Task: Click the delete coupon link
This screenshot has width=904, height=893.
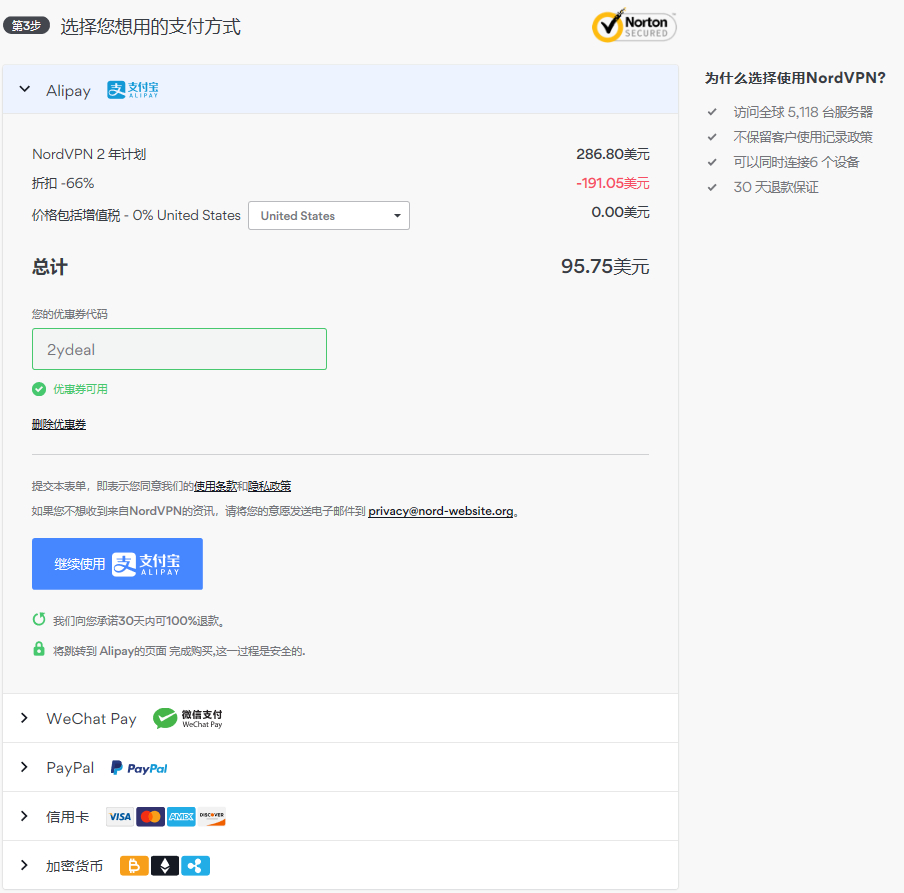Action: pos(59,424)
